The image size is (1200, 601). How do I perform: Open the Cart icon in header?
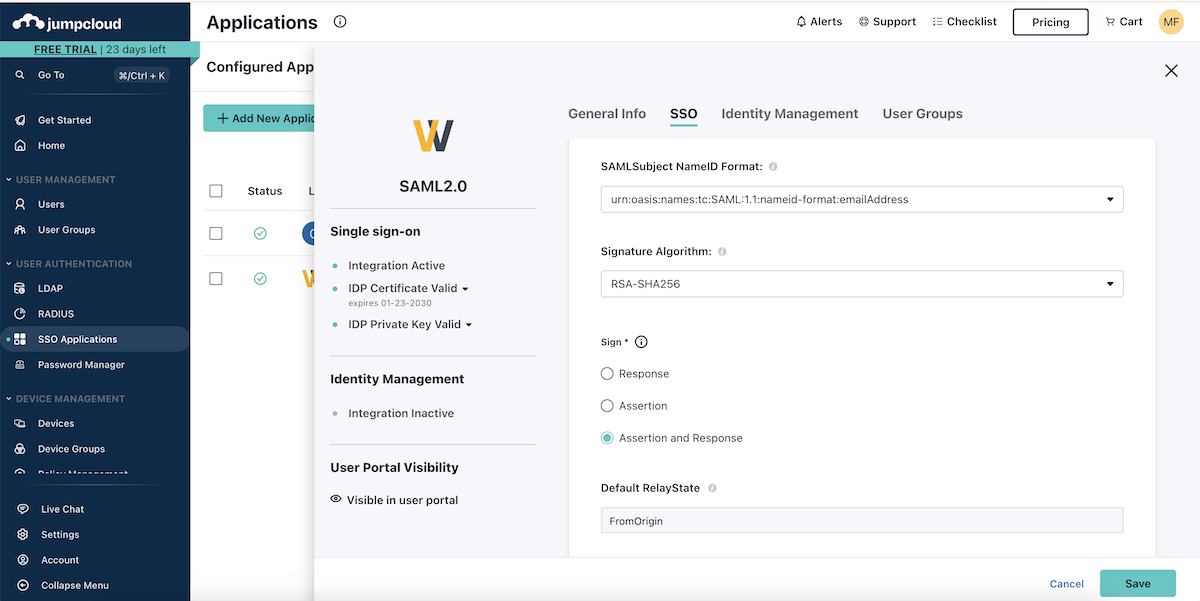tap(1110, 22)
